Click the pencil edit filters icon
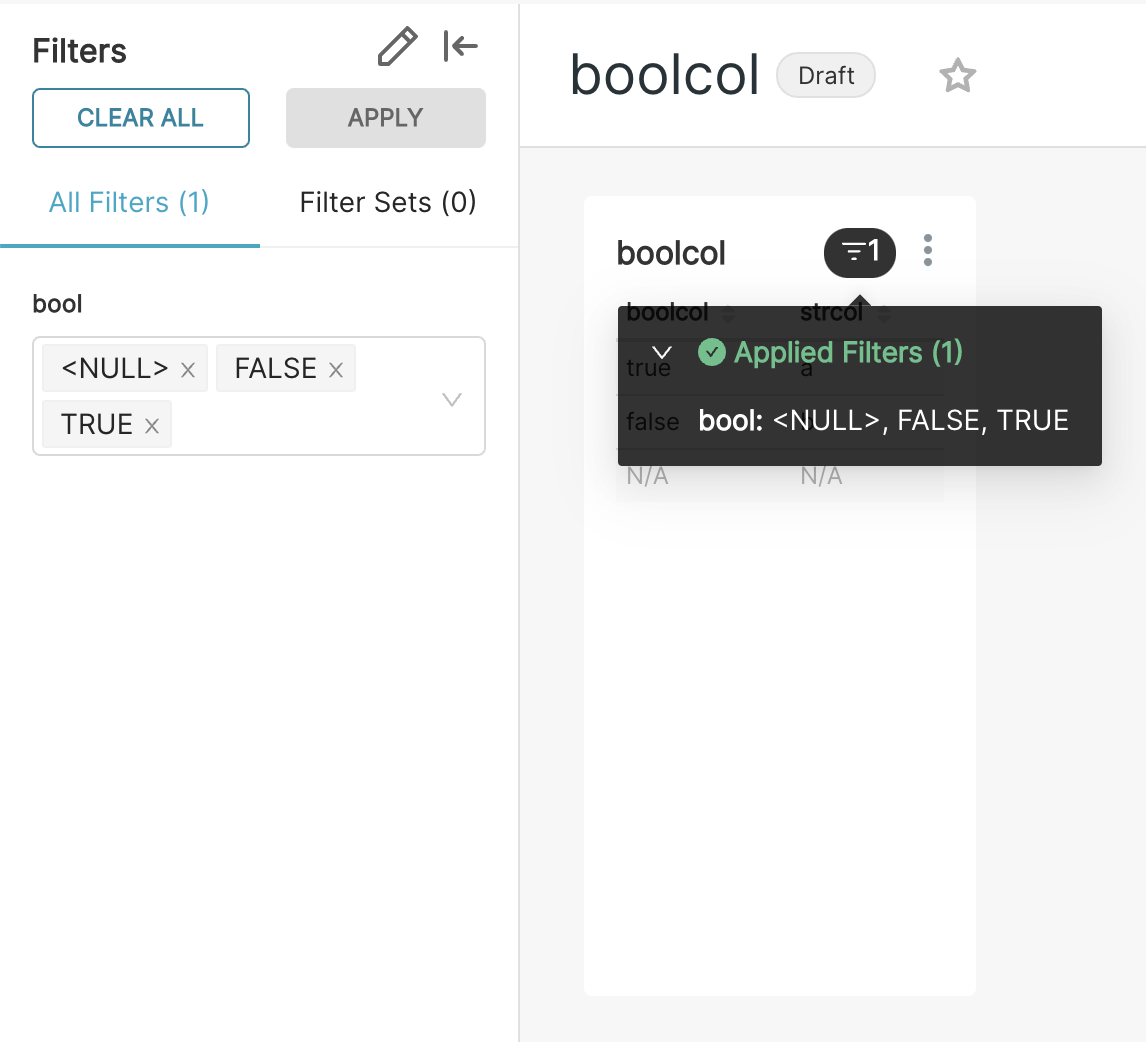The height and width of the screenshot is (1042, 1146). pos(397,47)
